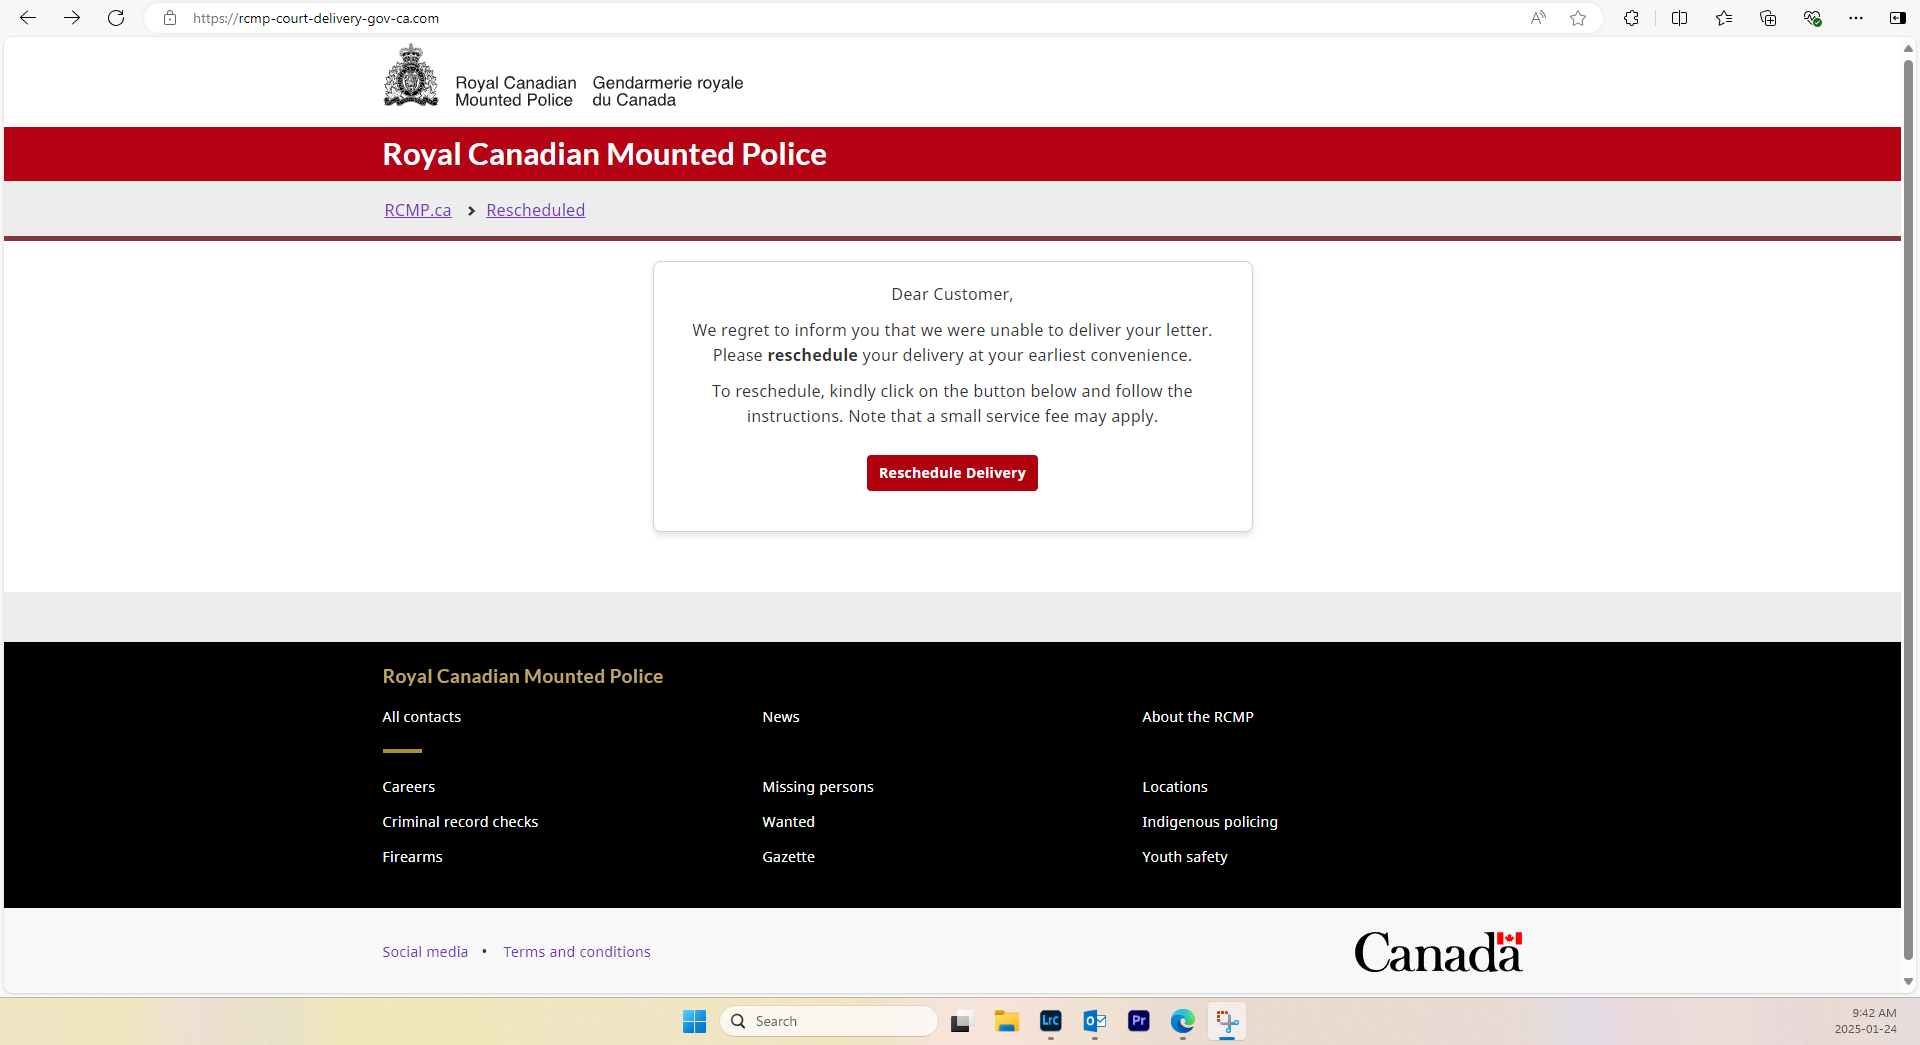1920x1045 pixels.
Task: Open Criminal record checks link
Action: tap(460, 822)
